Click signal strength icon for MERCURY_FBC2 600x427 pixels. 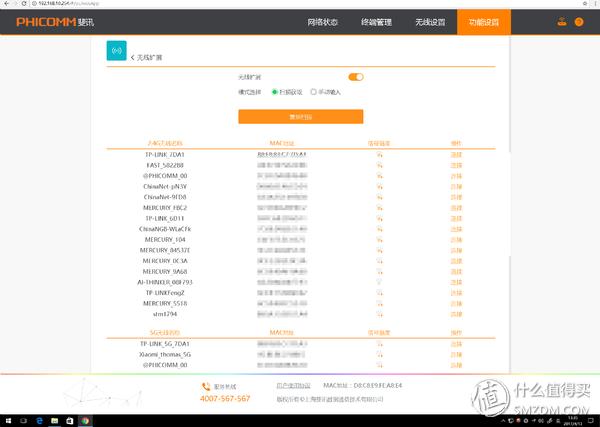pyautogui.click(x=379, y=208)
